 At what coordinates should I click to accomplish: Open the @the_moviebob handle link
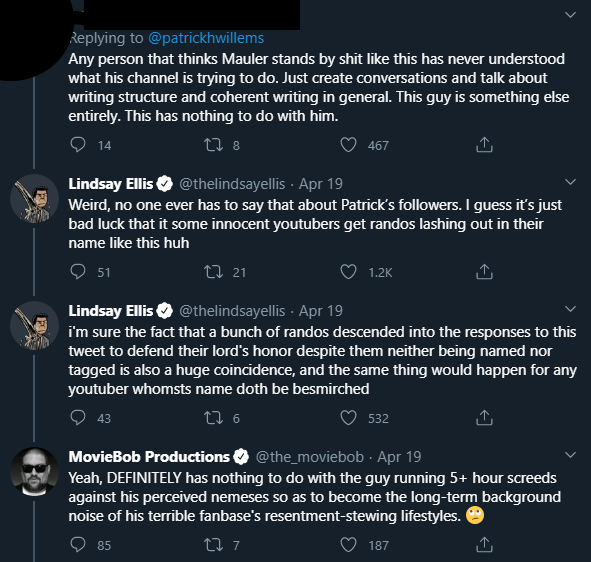tap(309, 457)
